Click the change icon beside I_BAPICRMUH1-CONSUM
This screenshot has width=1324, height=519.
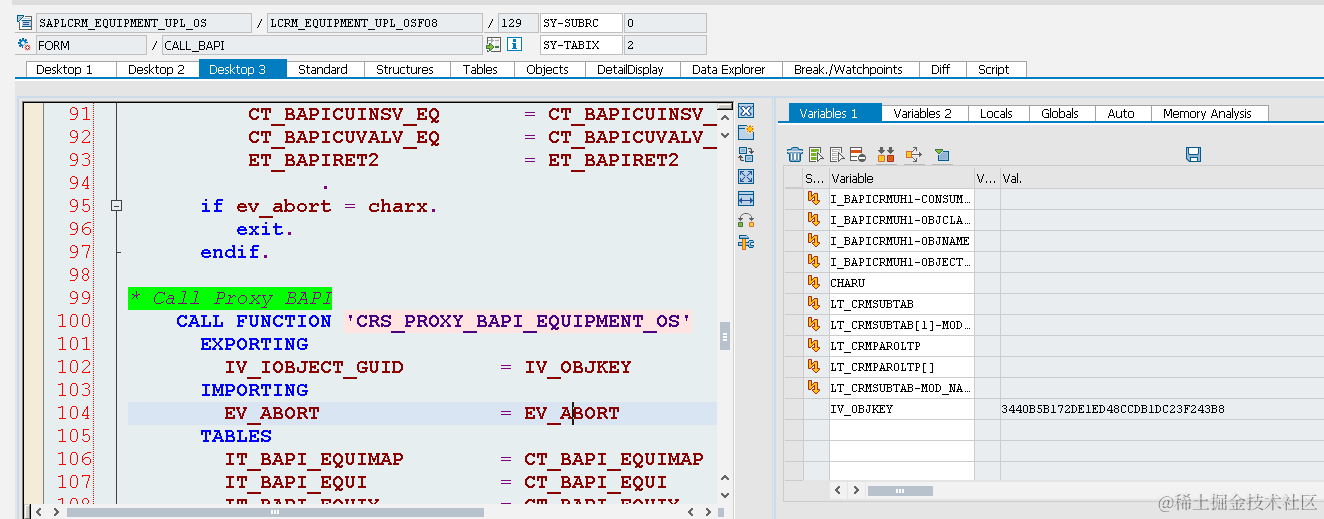815,199
